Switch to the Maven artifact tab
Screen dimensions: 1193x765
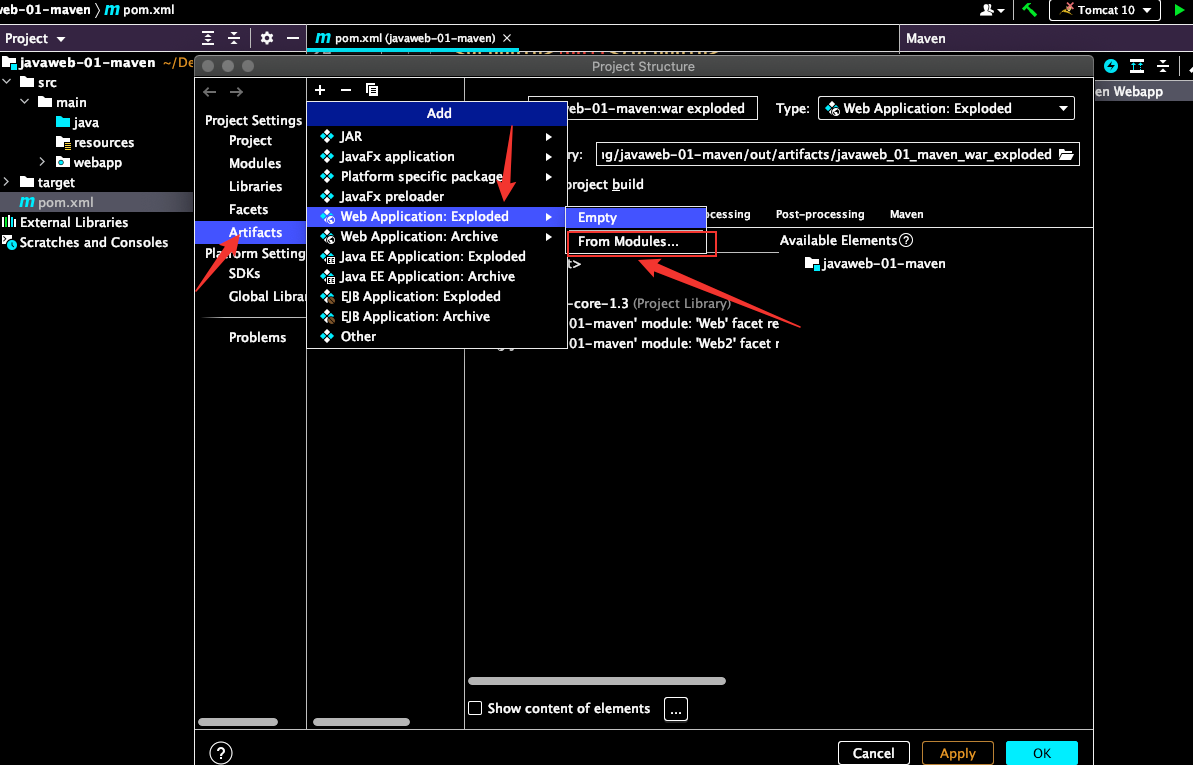click(x=906, y=215)
